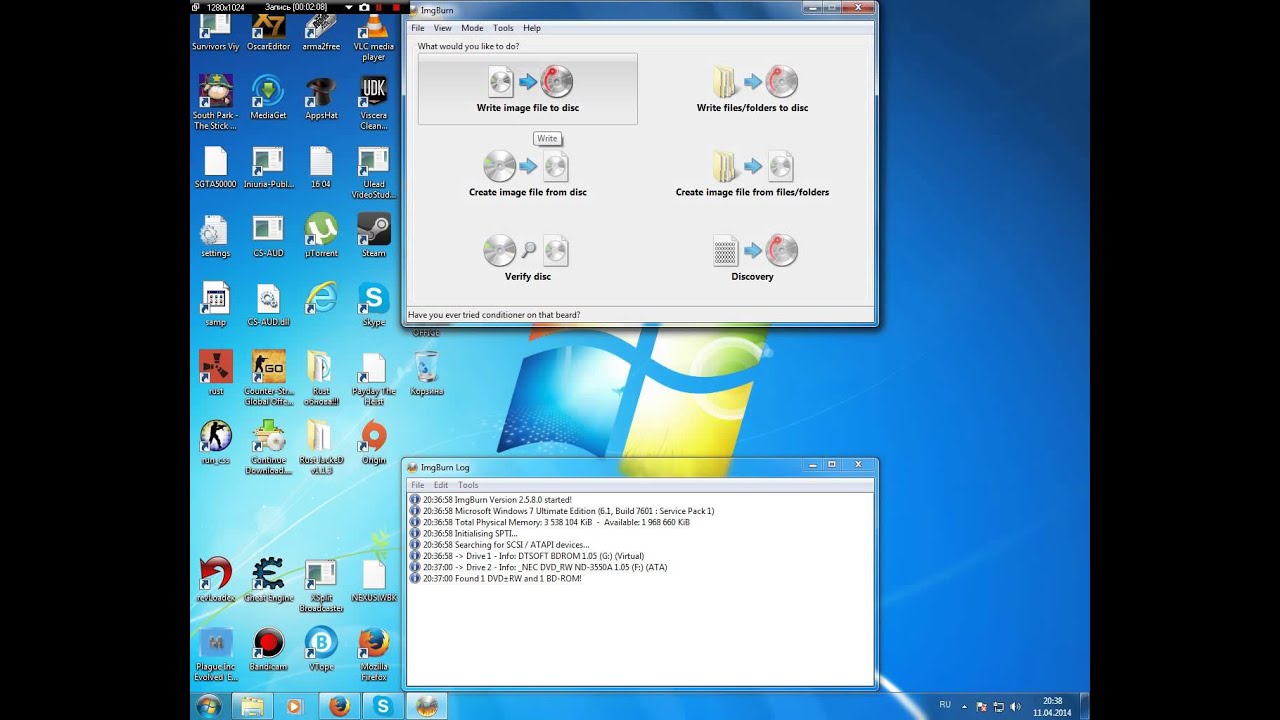Select the Mozilla Firefox desktop icon
The width and height of the screenshot is (1280, 720).
point(374,654)
